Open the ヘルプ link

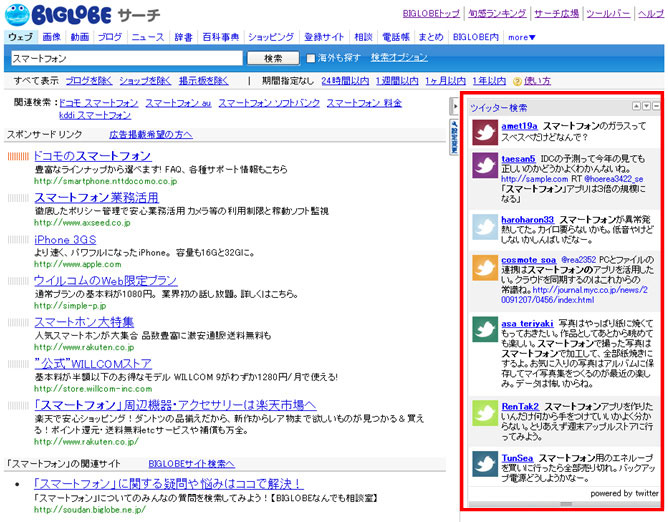(651, 14)
